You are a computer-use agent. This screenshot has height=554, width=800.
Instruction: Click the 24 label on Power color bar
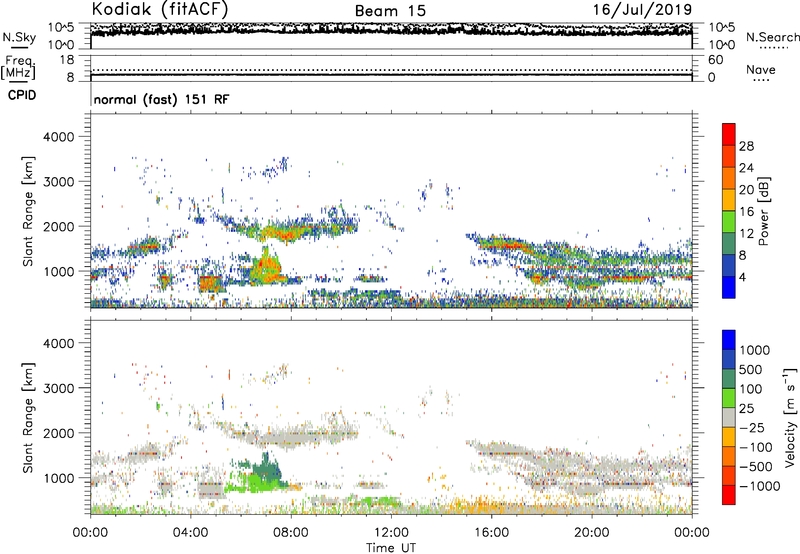click(x=746, y=168)
